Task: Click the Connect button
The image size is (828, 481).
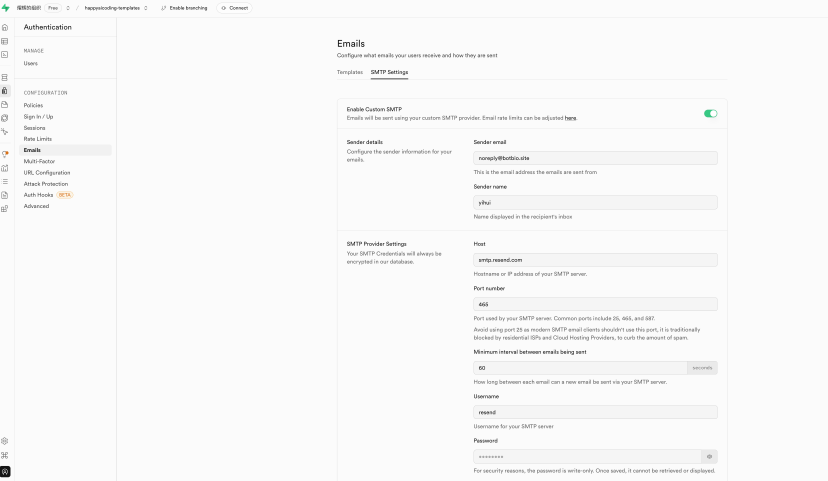Action: click(x=235, y=8)
